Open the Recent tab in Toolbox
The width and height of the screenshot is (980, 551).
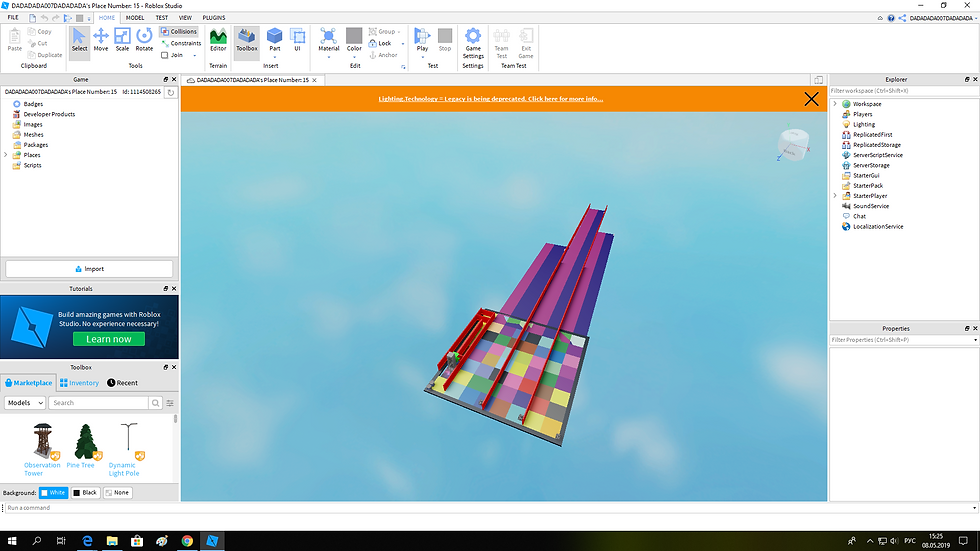coord(122,383)
